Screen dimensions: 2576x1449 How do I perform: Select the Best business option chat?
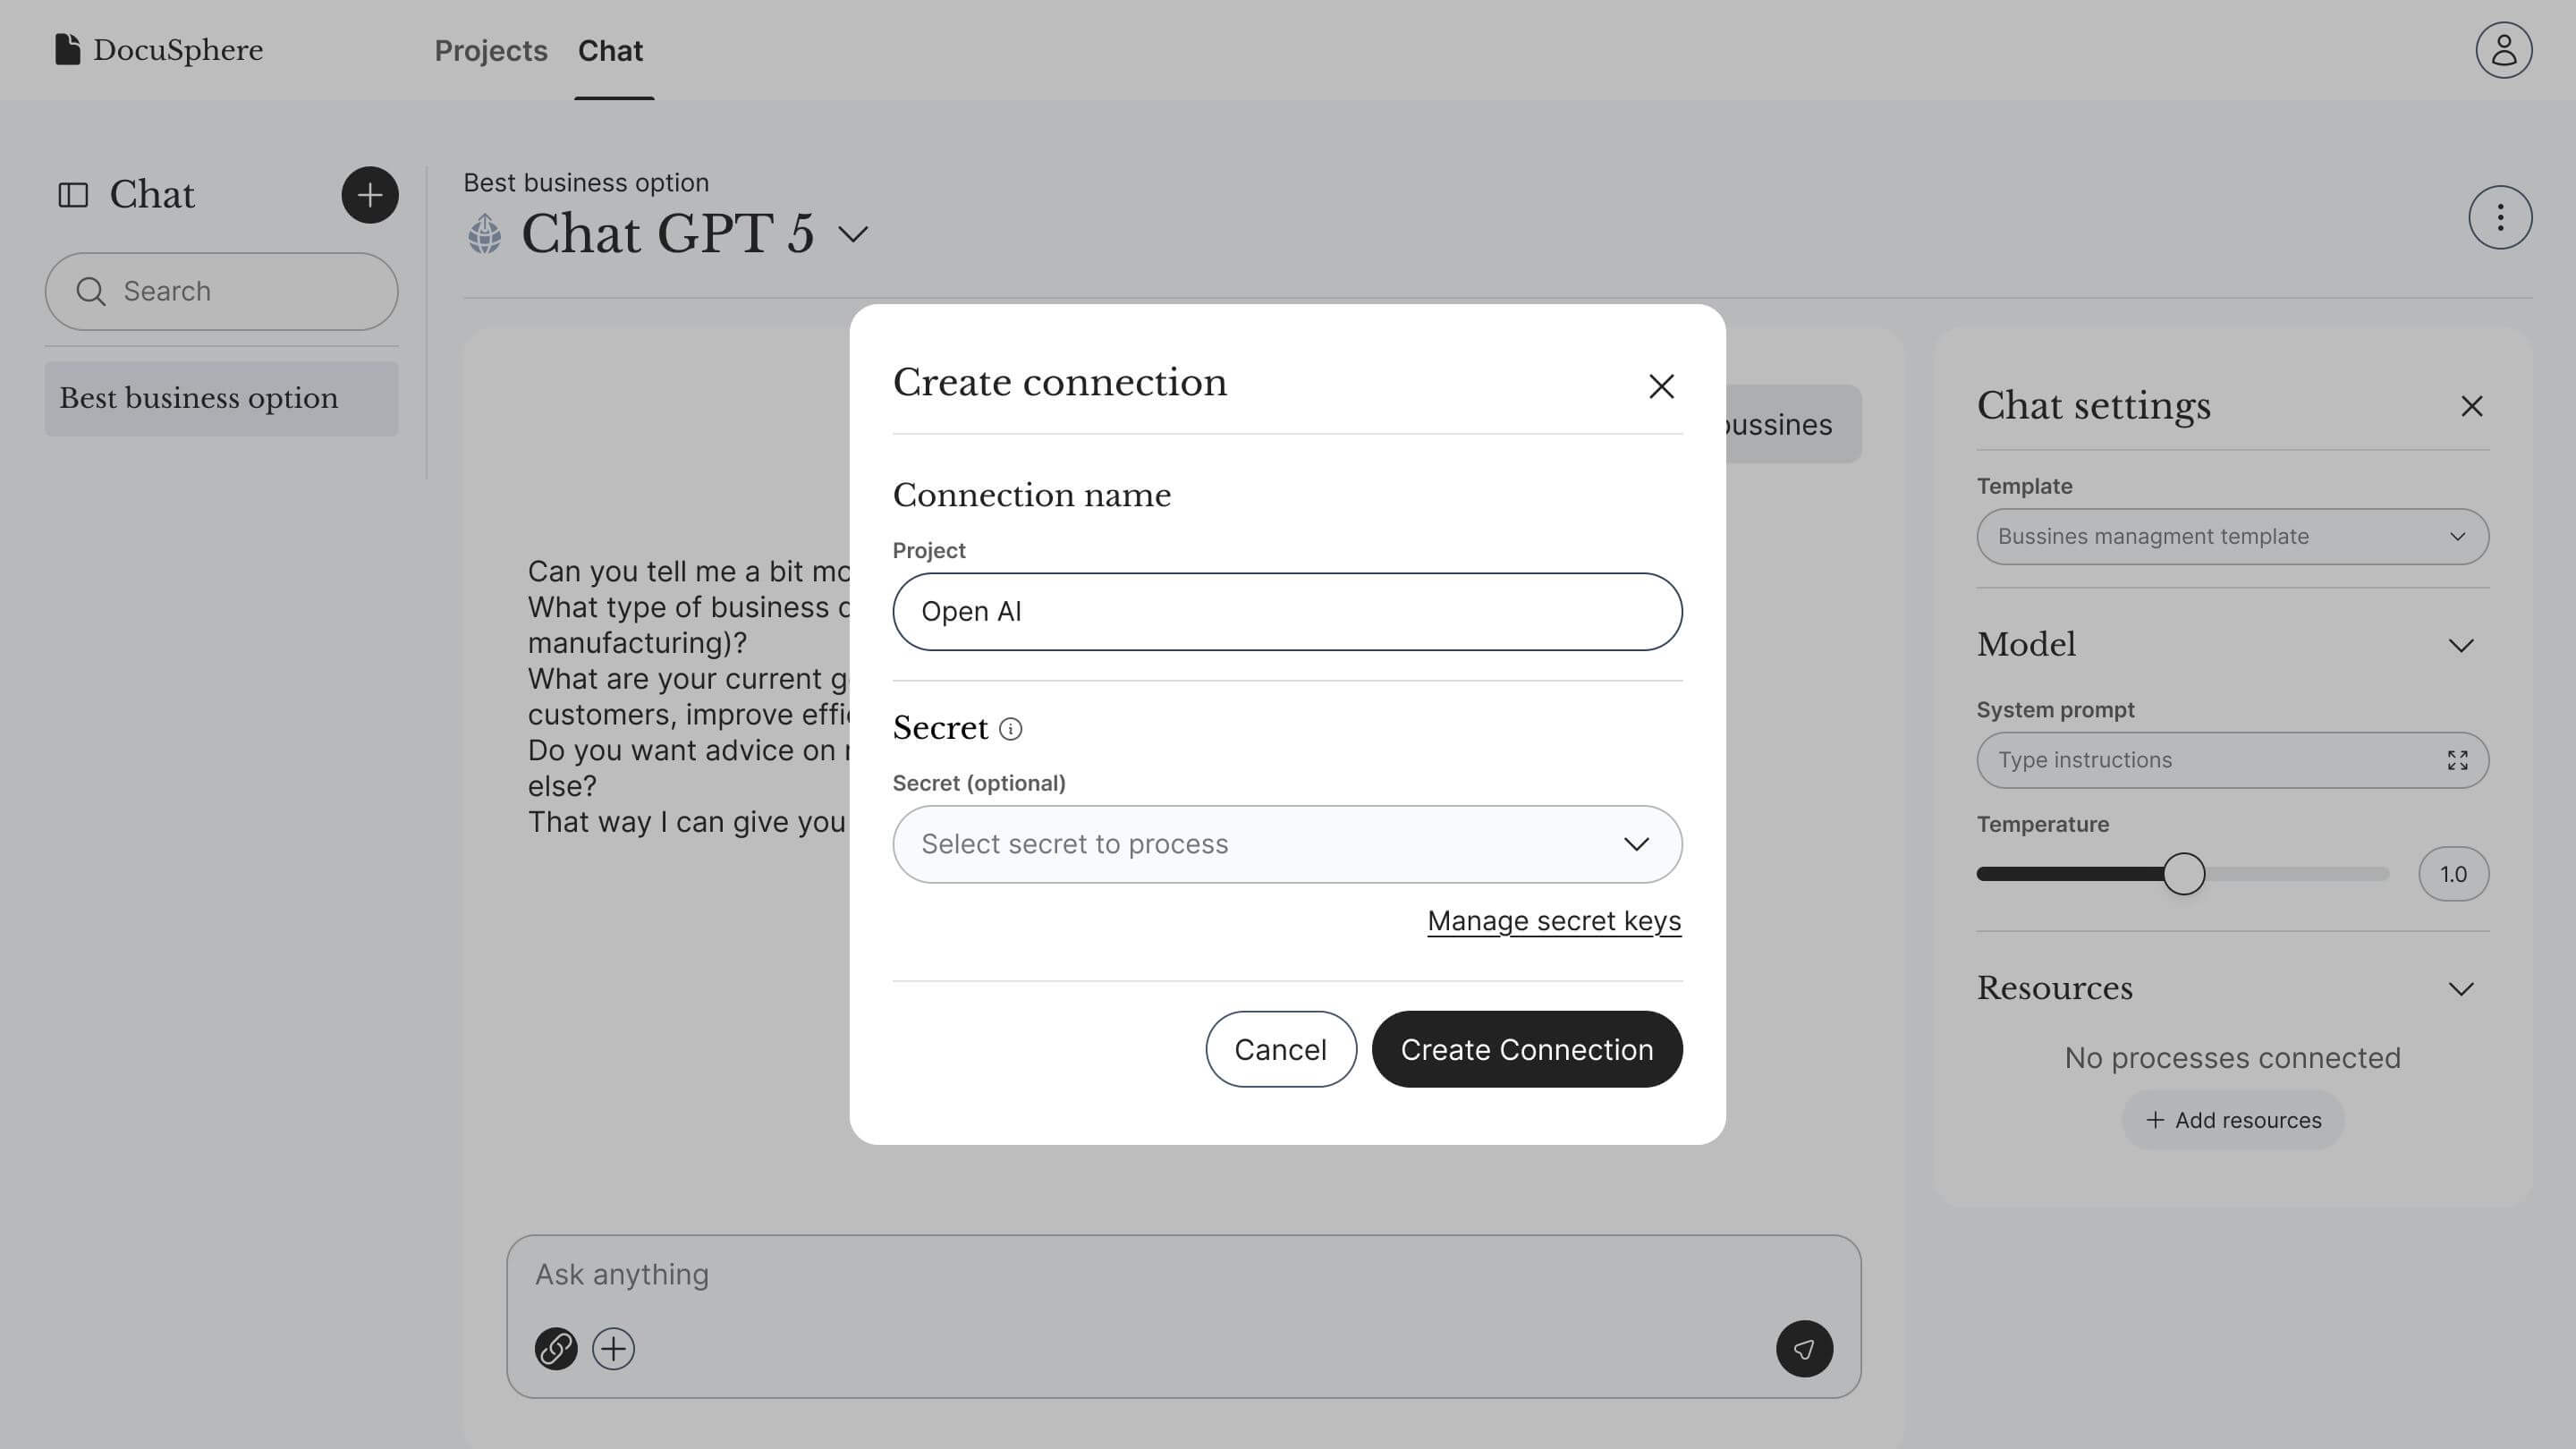click(221, 398)
